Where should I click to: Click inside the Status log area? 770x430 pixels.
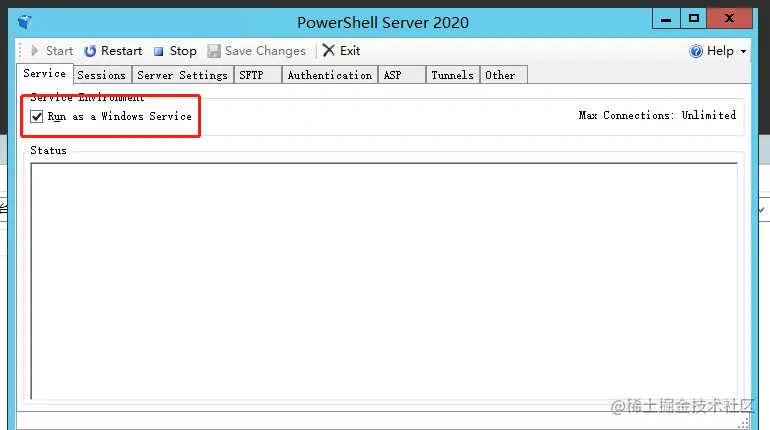click(384, 281)
